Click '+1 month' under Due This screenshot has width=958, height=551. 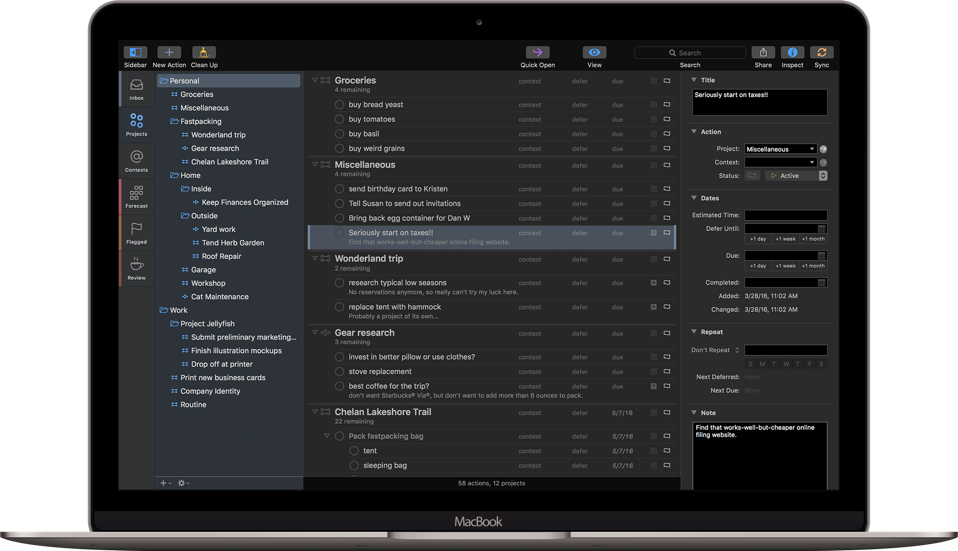(x=813, y=266)
